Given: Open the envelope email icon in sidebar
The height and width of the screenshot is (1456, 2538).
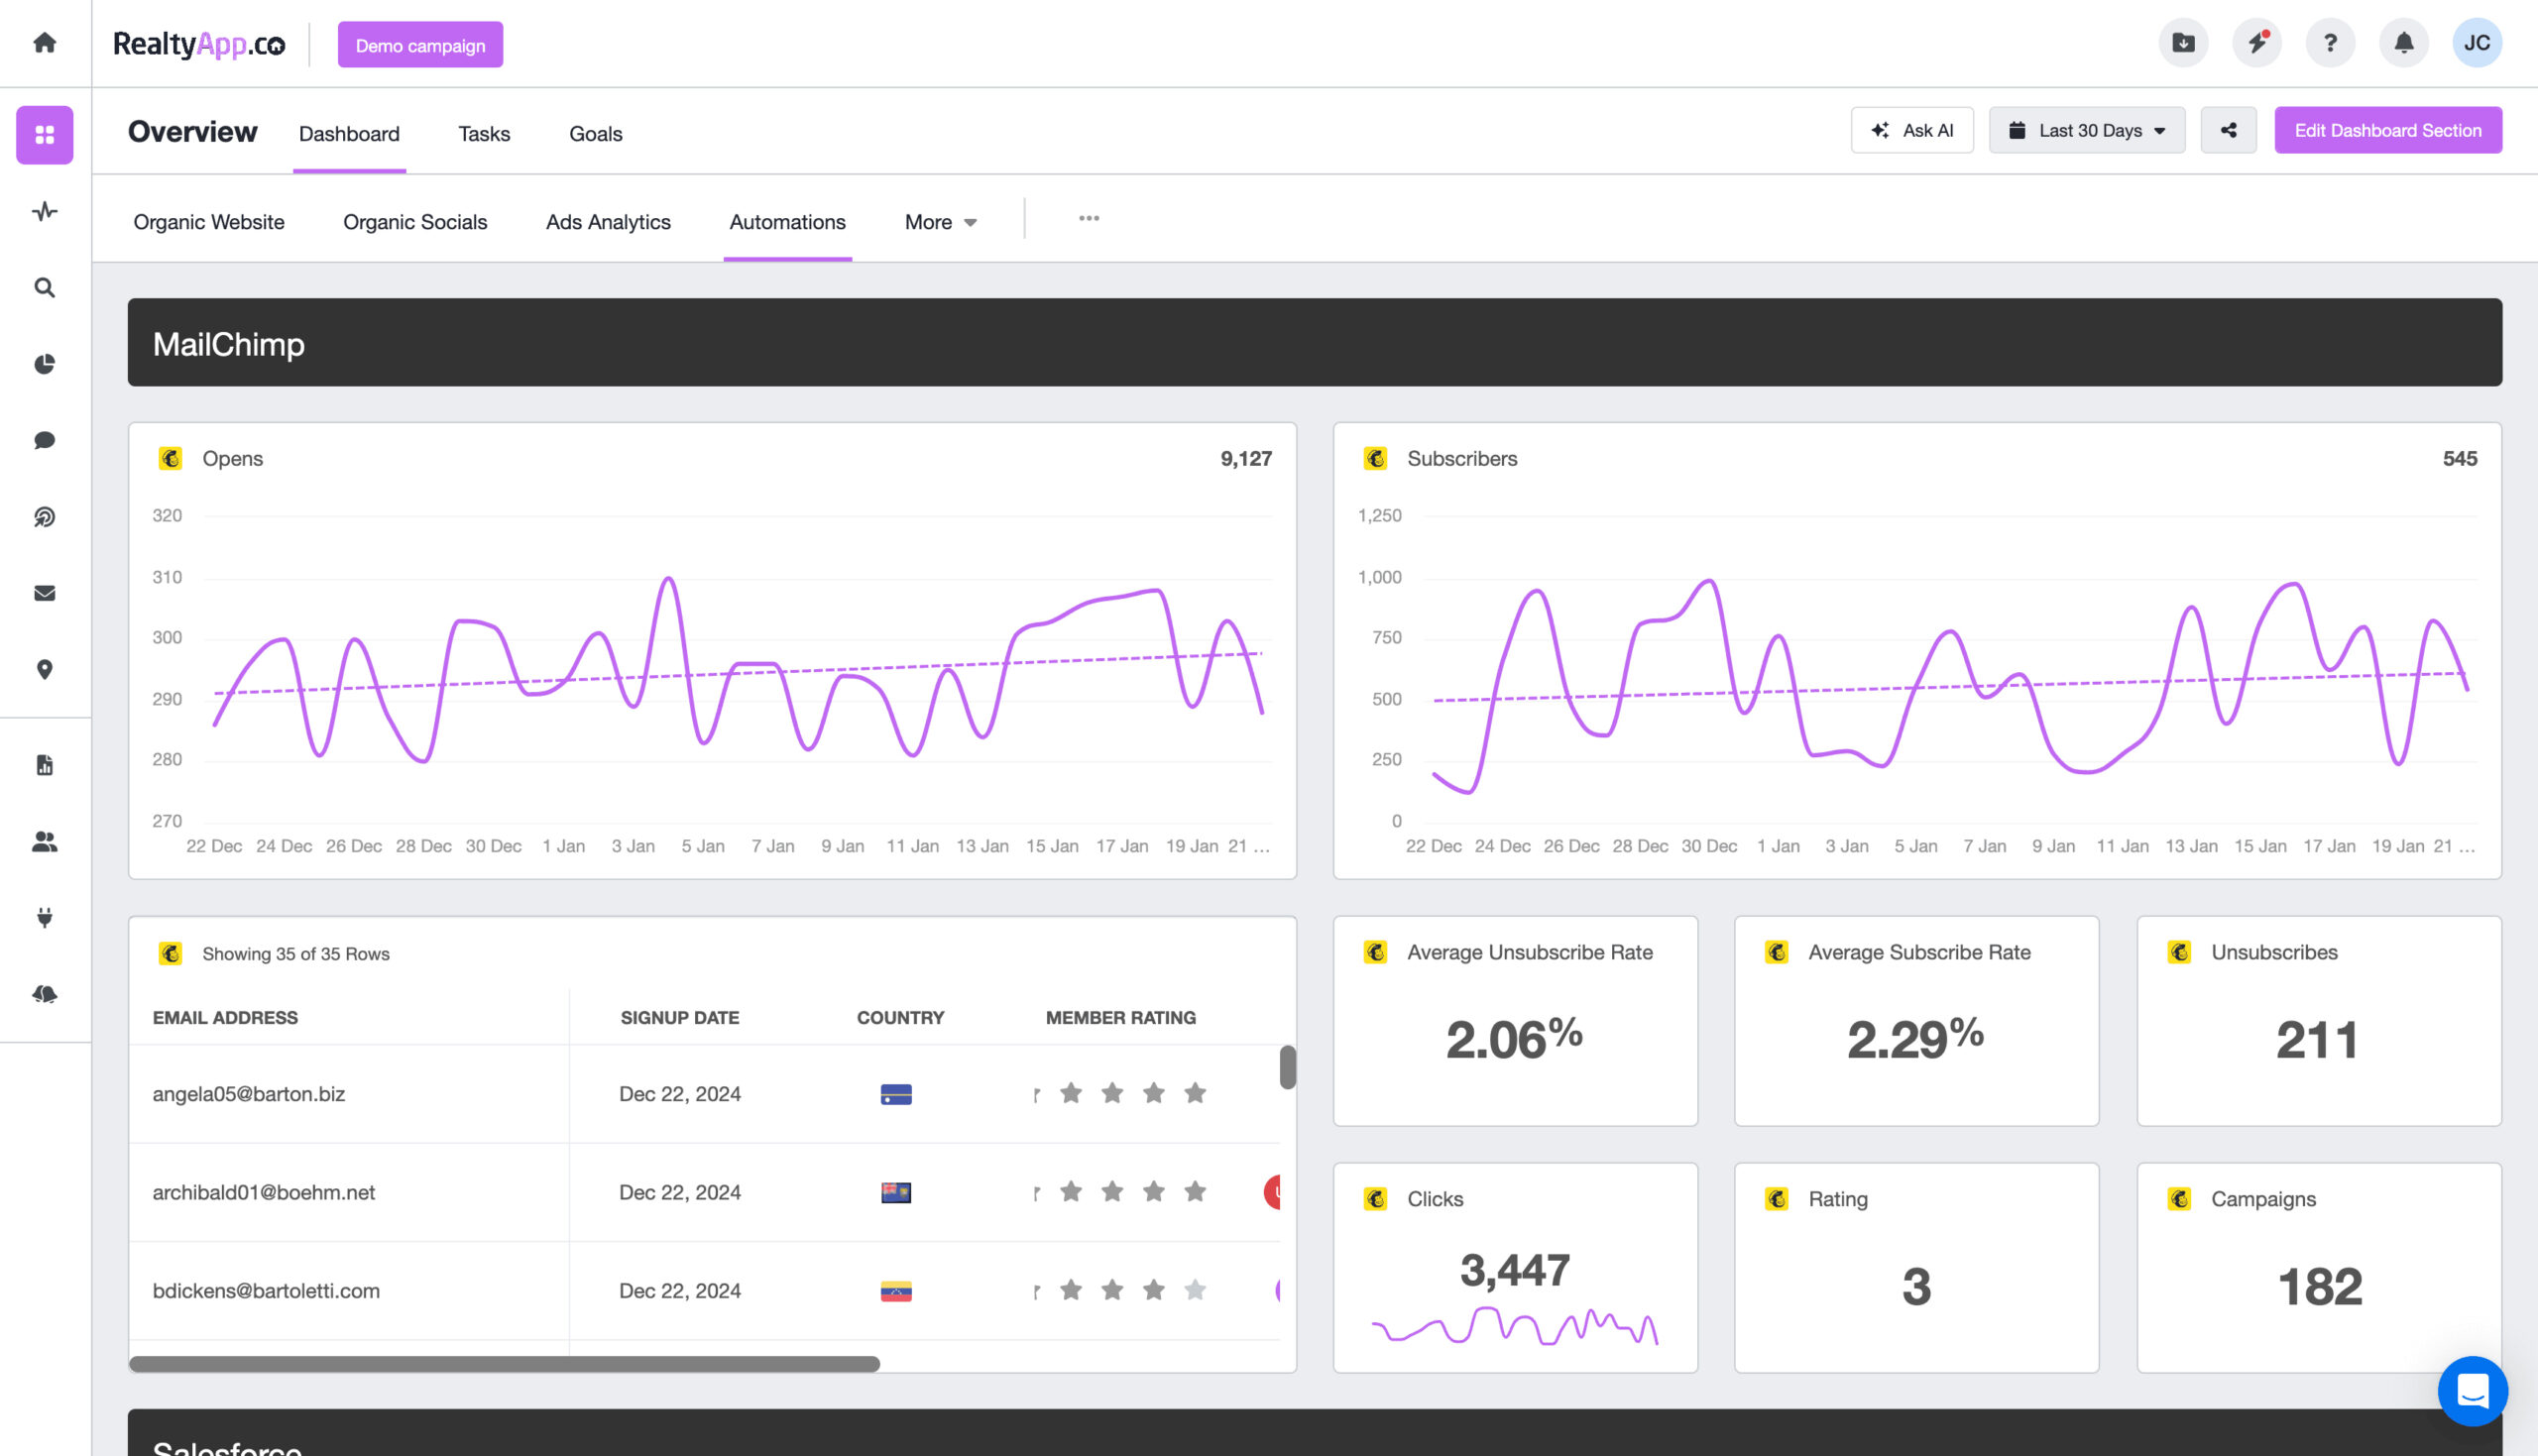Looking at the screenshot, I should pyautogui.click(x=44, y=594).
